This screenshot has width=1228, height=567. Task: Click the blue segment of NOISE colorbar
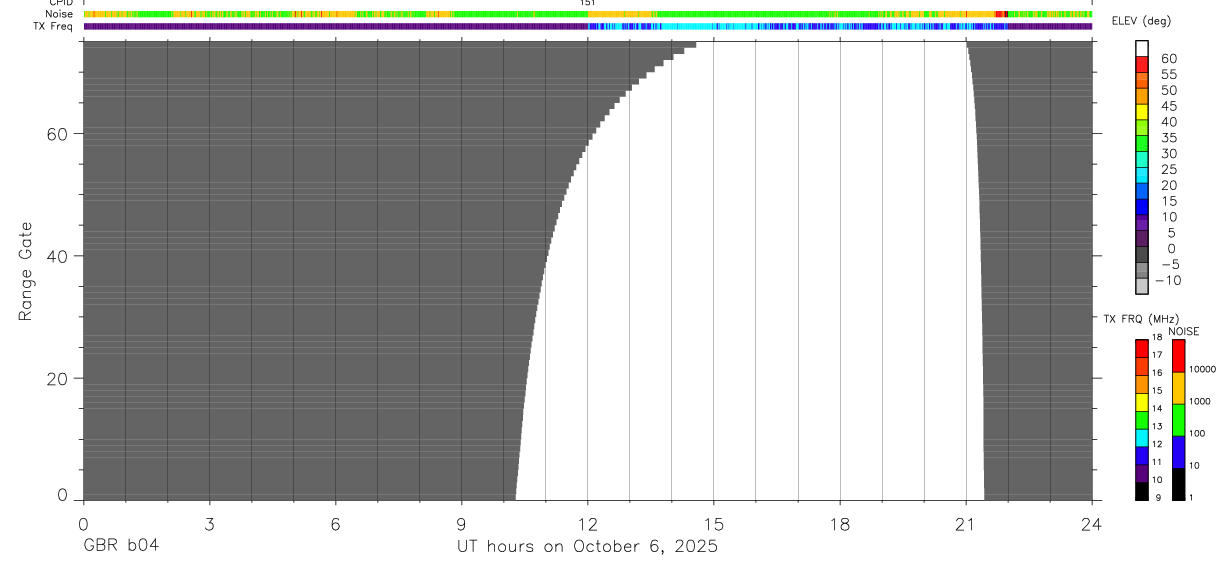point(1178,452)
